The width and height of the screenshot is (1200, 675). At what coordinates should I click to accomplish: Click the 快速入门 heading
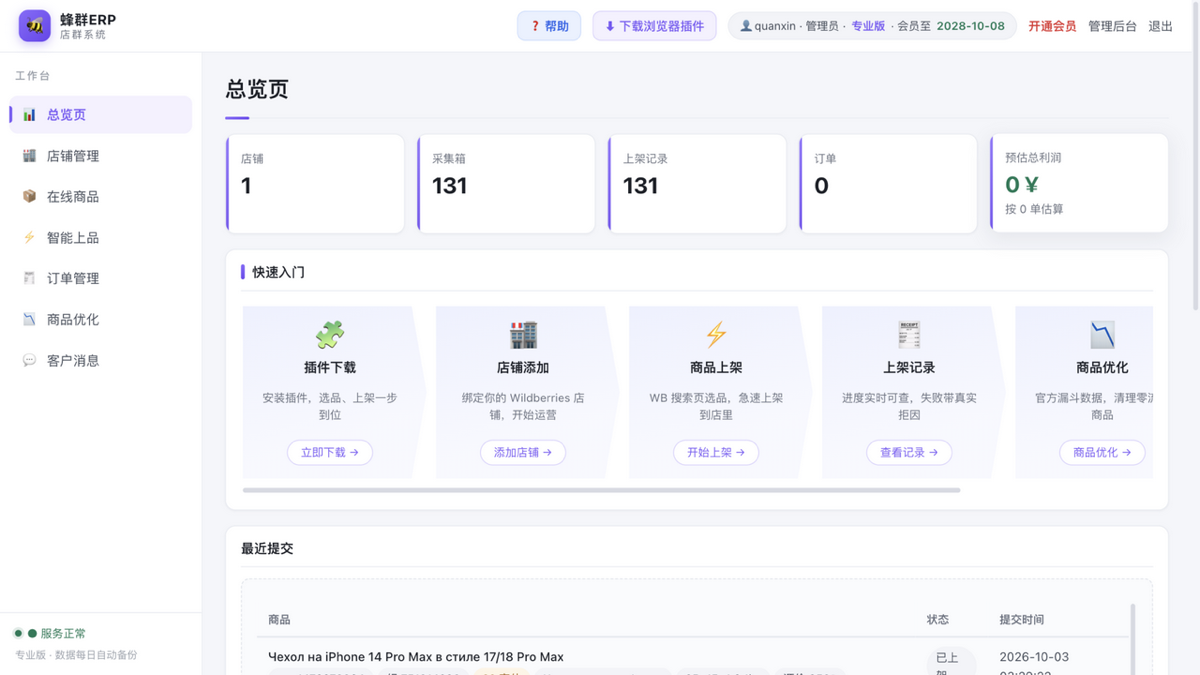pyautogui.click(x=278, y=272)
